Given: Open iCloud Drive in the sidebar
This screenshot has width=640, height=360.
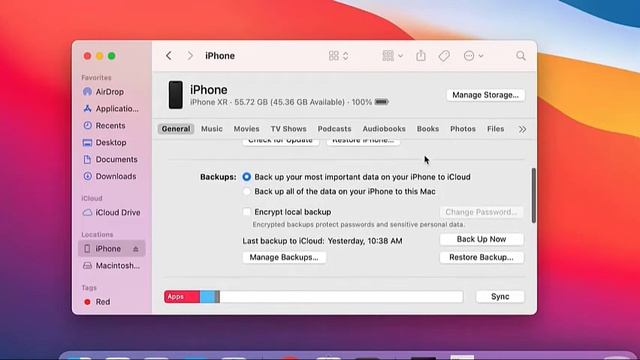Looking at the screenshot, I should 111,213.
